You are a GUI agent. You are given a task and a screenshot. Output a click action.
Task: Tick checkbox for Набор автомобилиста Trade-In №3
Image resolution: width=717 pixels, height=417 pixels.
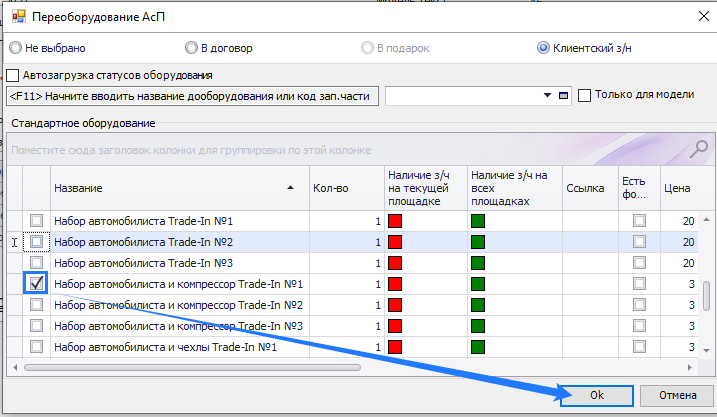point(36,263)
